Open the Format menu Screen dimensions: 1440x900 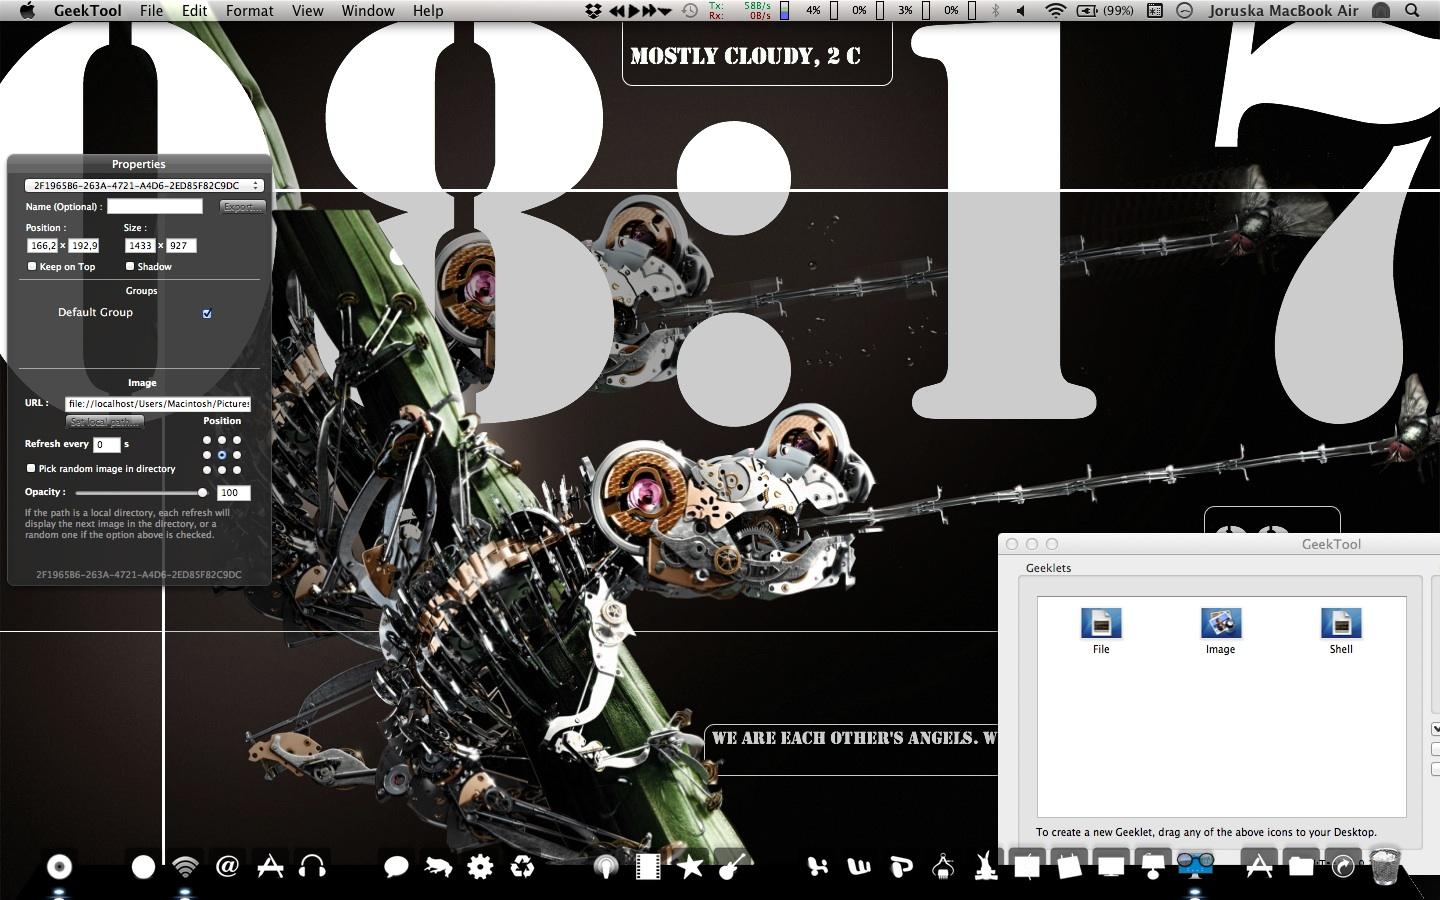pyautogui.click(x=250, y=11)
